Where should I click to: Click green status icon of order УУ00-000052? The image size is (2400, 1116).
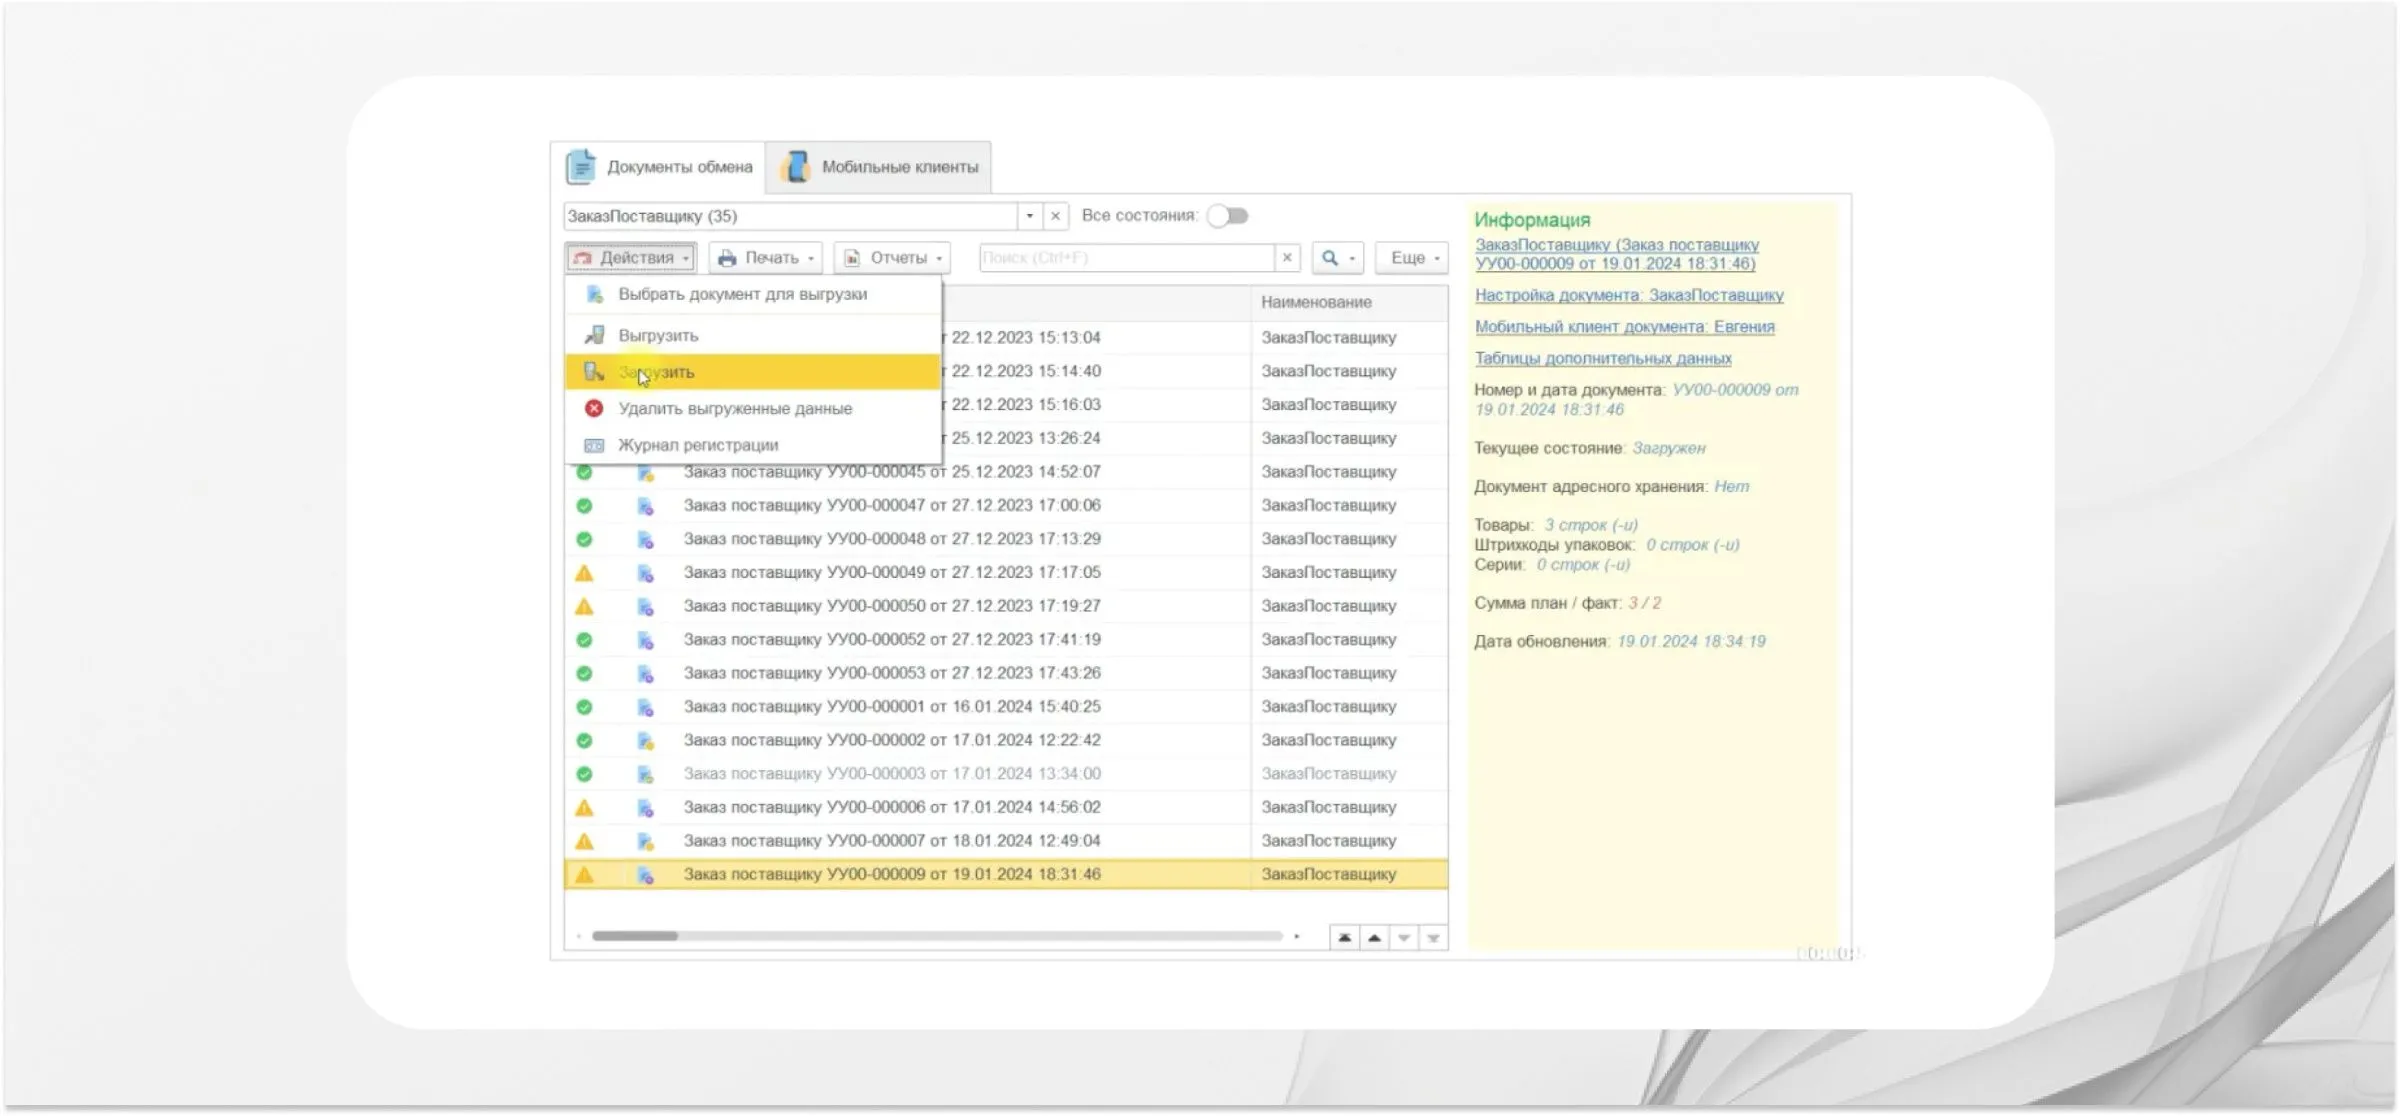coord(584,640)
